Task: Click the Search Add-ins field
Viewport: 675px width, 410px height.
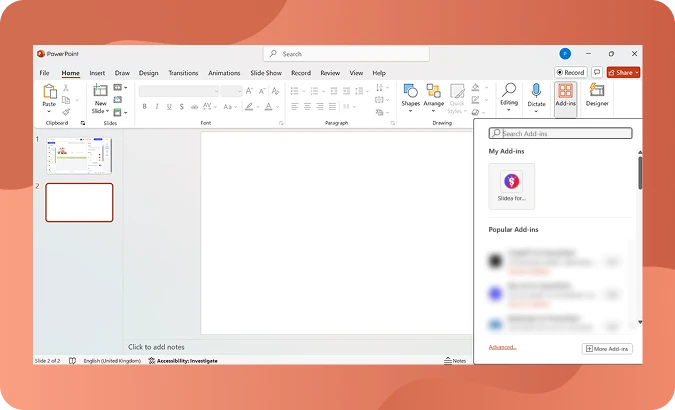Action: coord(560,134)
